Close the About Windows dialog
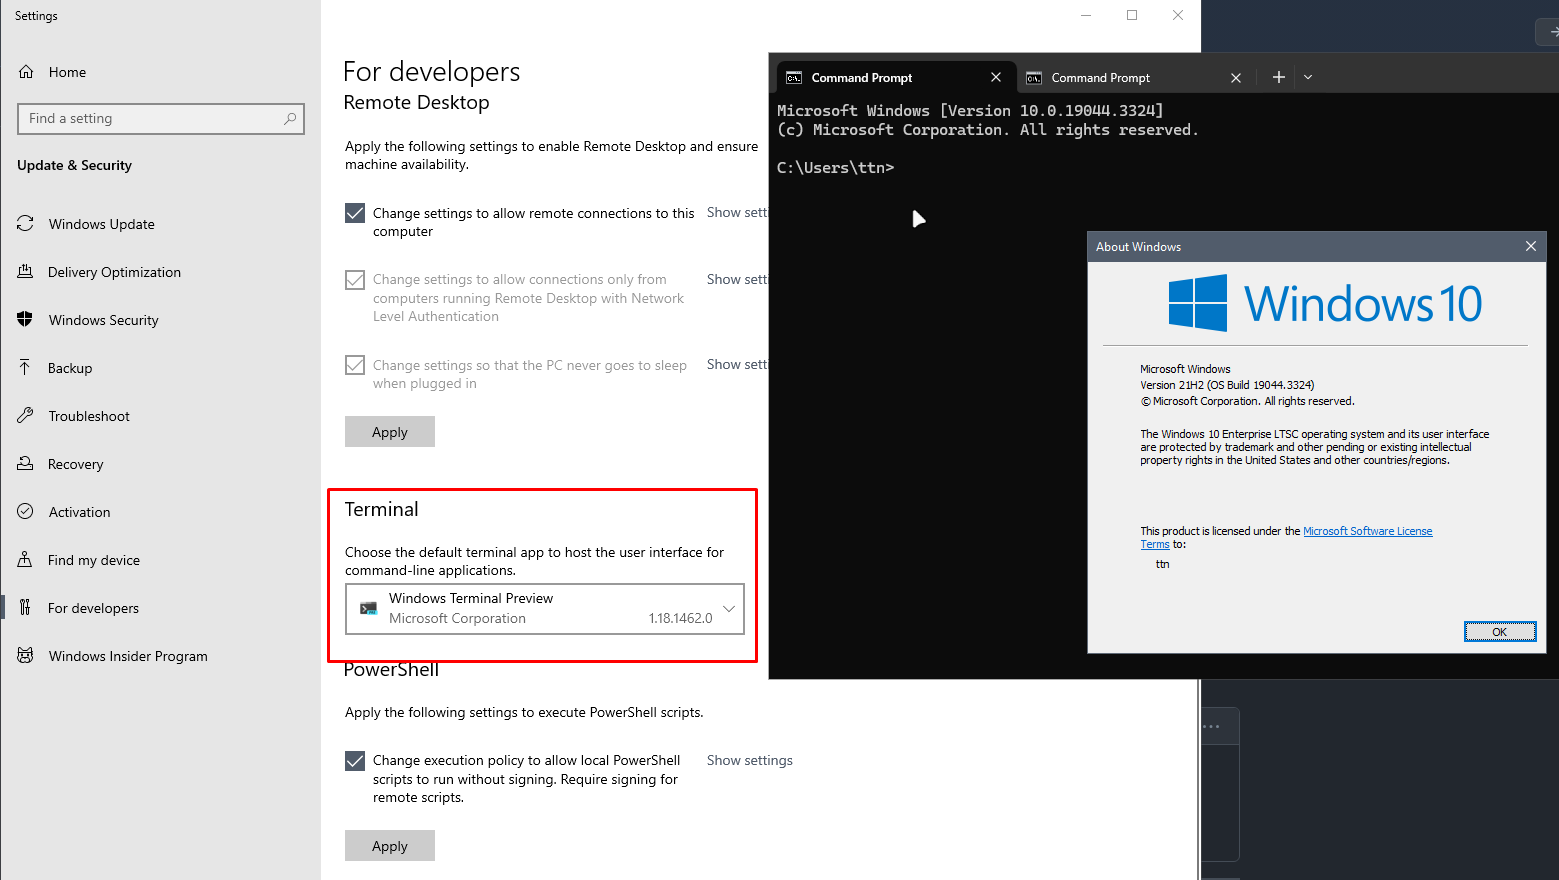The image size is (1559, 880). [1531, 246]
